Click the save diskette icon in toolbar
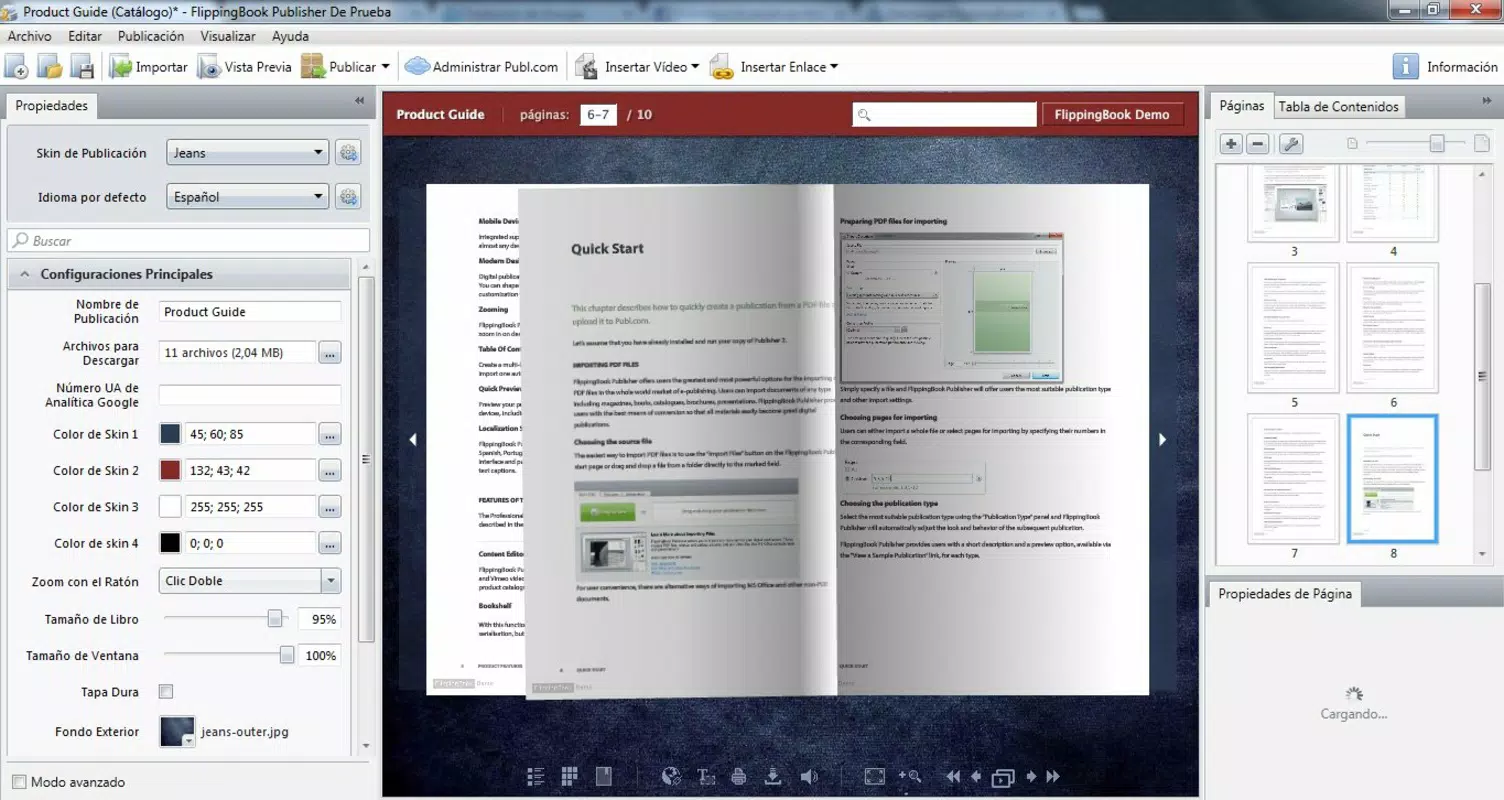Image resolution: width=1504 pixels, height=800 pixels. [x=82, y=67]
